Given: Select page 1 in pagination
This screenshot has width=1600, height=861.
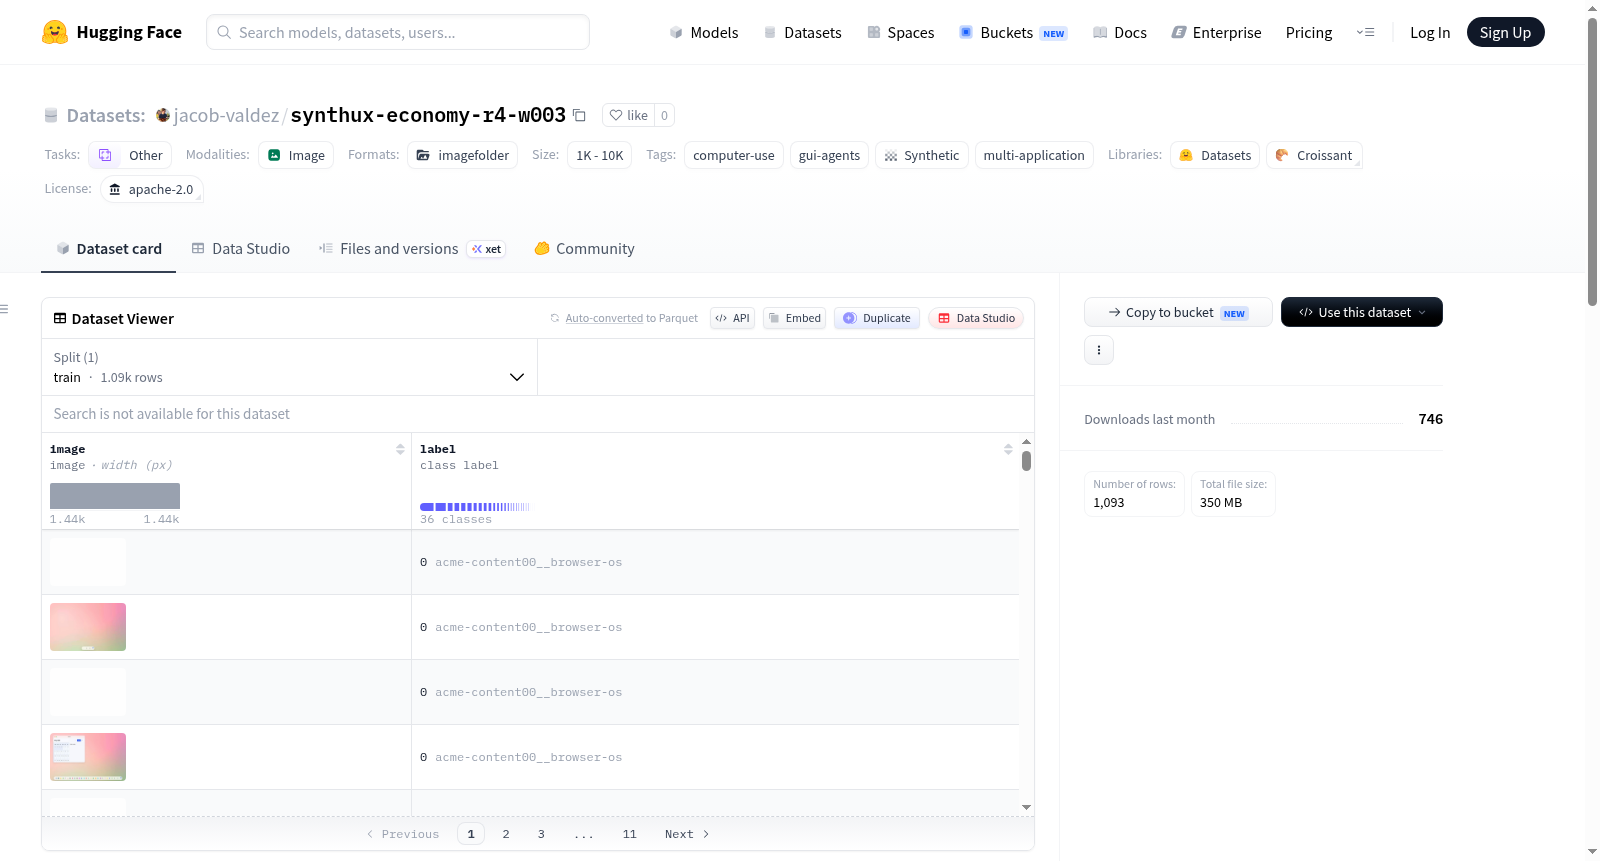Looking at the screenshot, I should pos(471,834).
